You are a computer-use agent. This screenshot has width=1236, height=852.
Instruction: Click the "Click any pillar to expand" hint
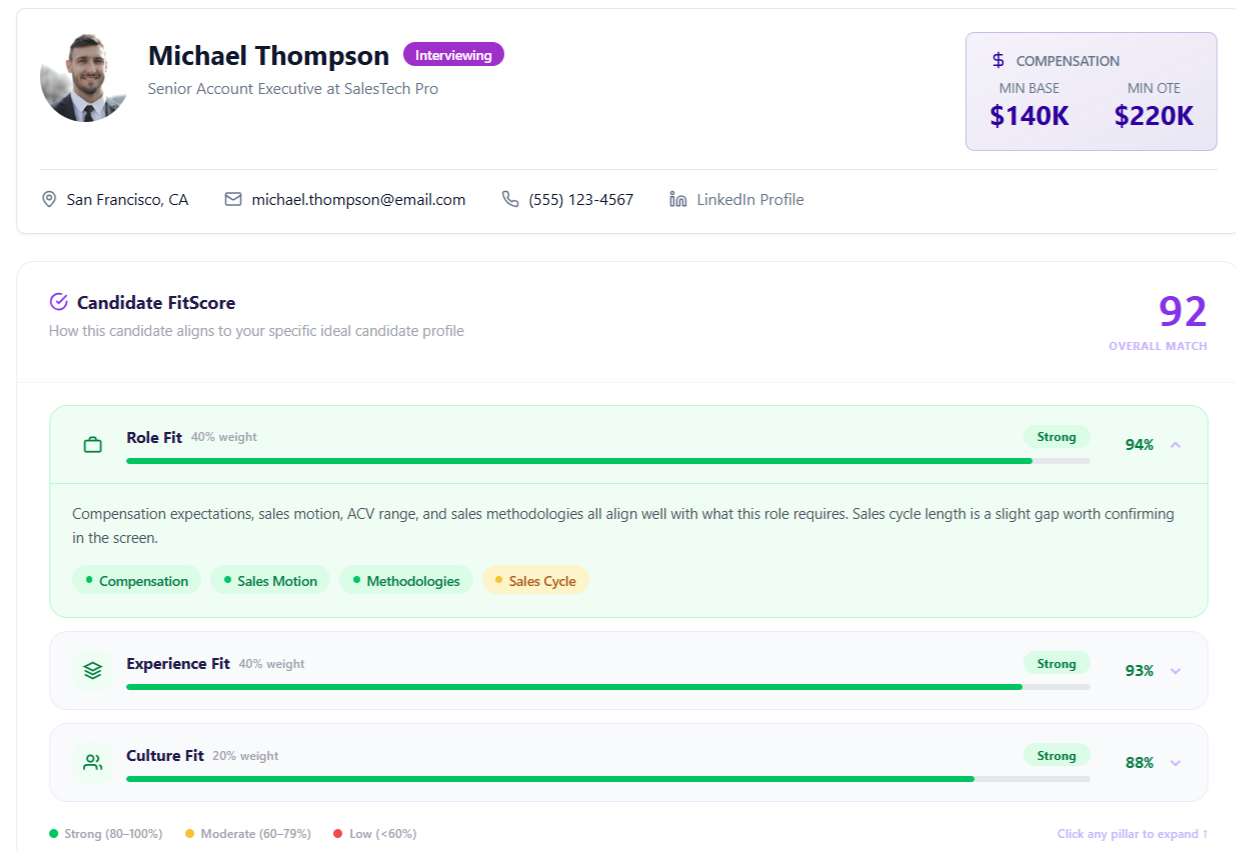click(1132, 834)
